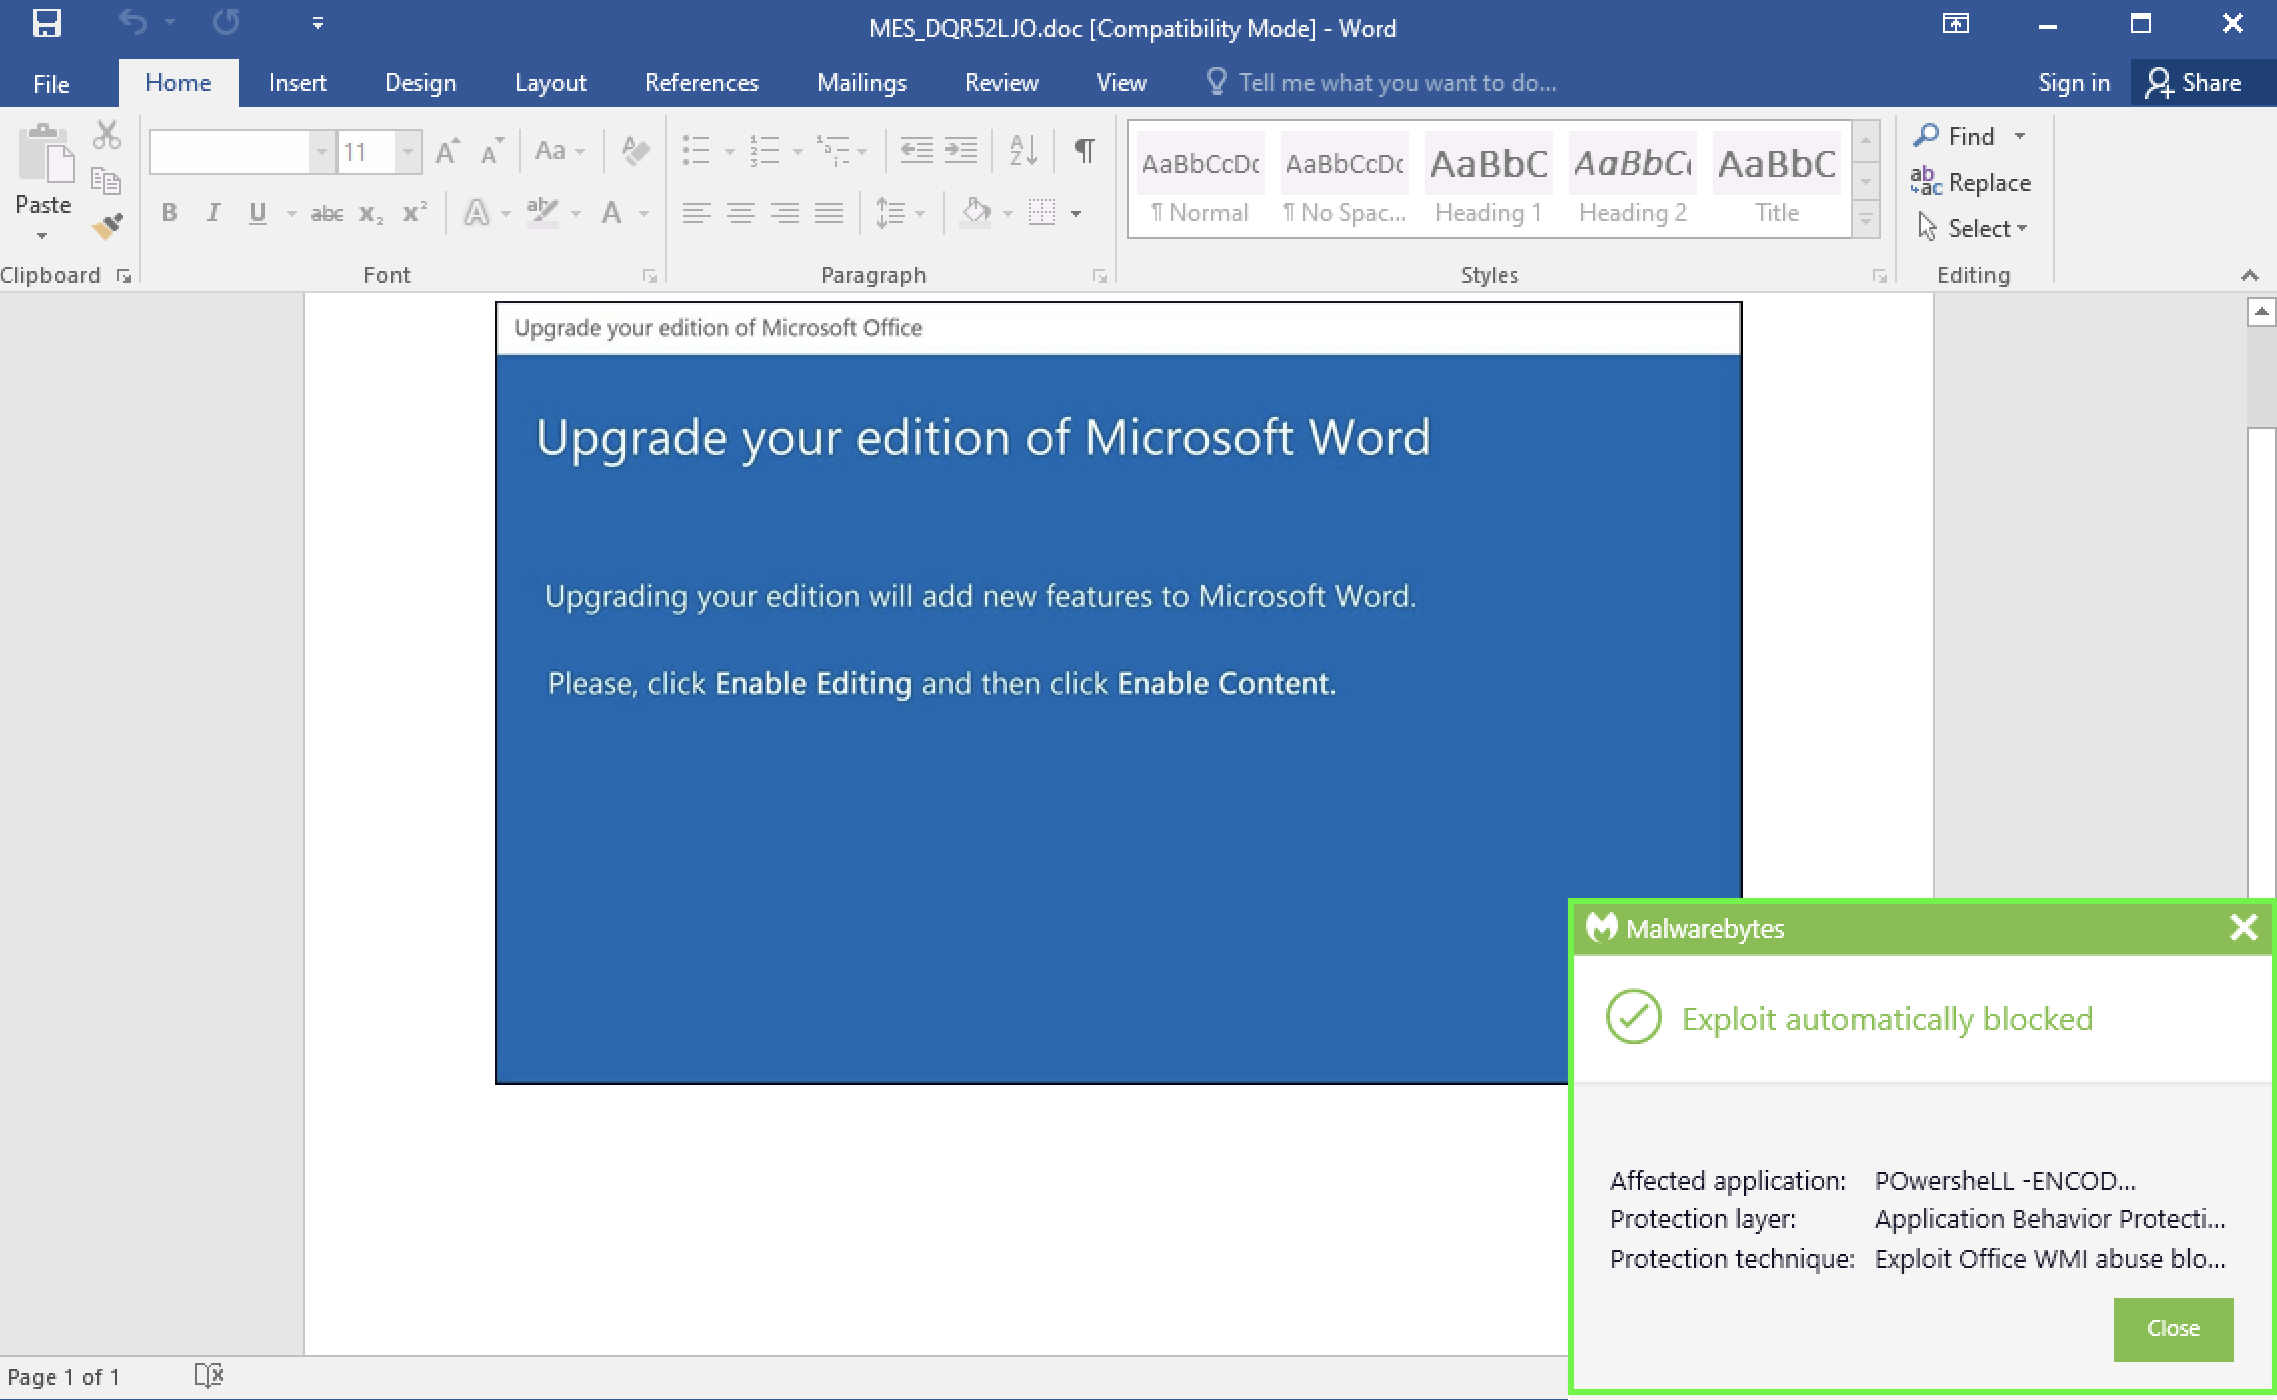Apply text highlight color
The width and height of the screenshot is (2277, 1400).
point(542,213)
